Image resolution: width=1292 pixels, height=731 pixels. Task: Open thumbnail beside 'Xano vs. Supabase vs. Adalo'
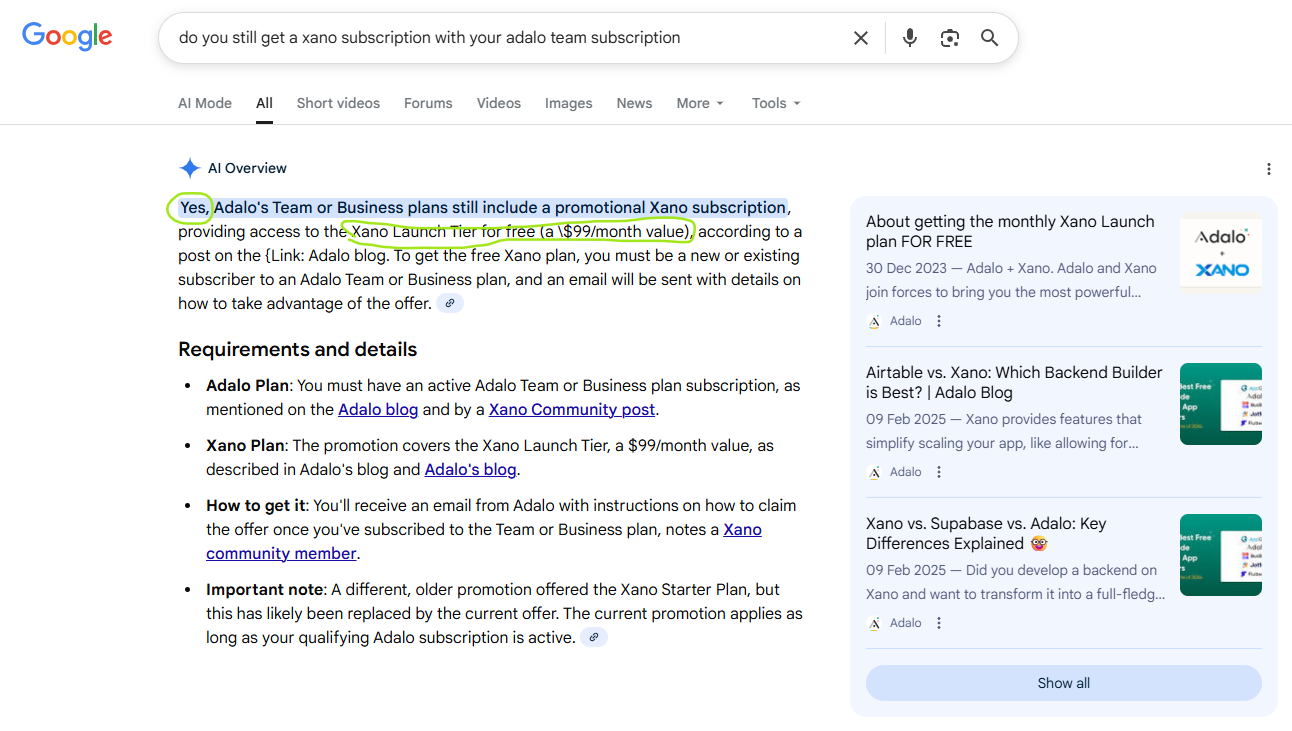pyautogui.click(x=1221, y=555)
